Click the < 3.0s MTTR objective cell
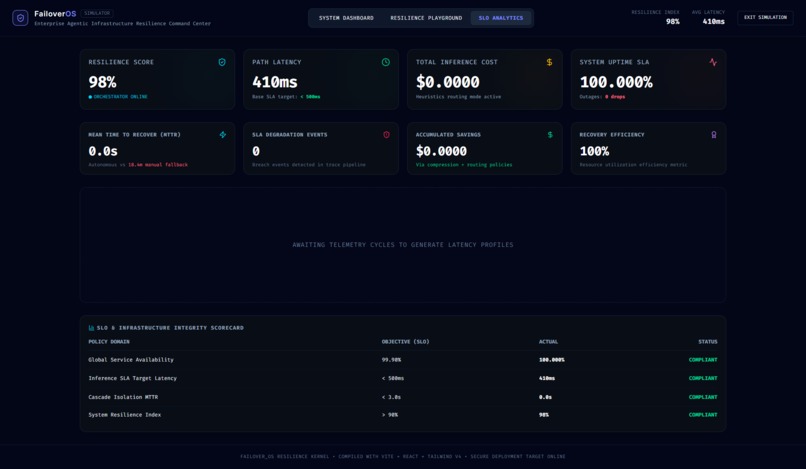The height and width of the screenshot is (469, 806). (x=391, y=397)
